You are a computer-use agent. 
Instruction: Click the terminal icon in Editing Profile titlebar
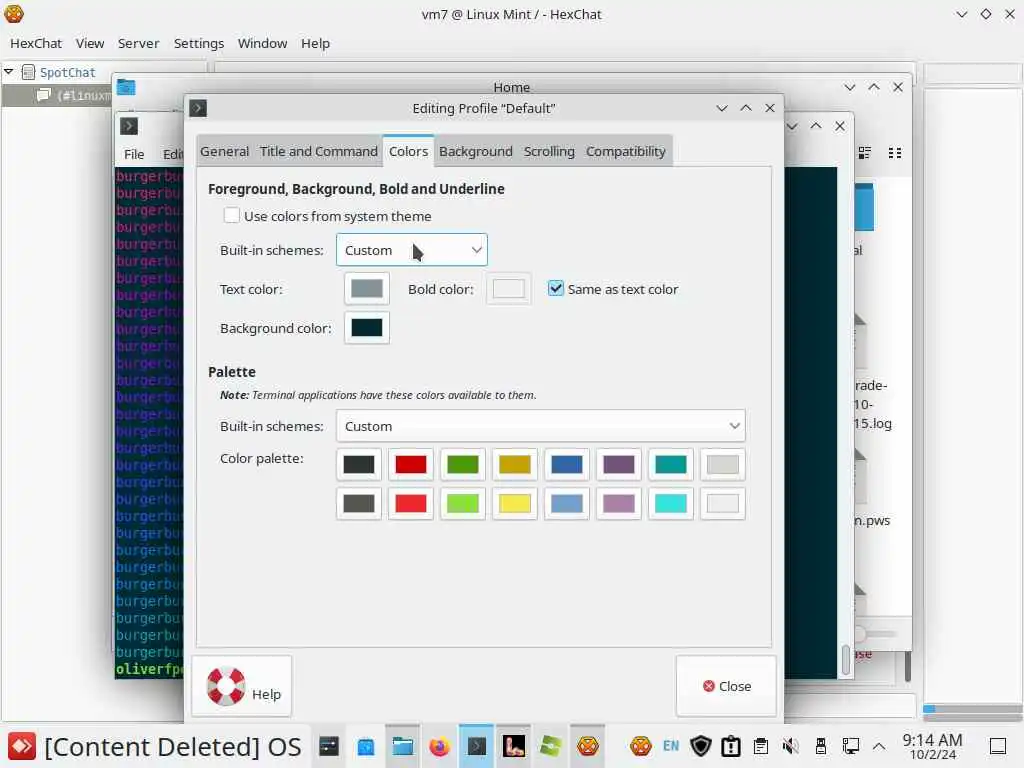(x=198, y=108)
